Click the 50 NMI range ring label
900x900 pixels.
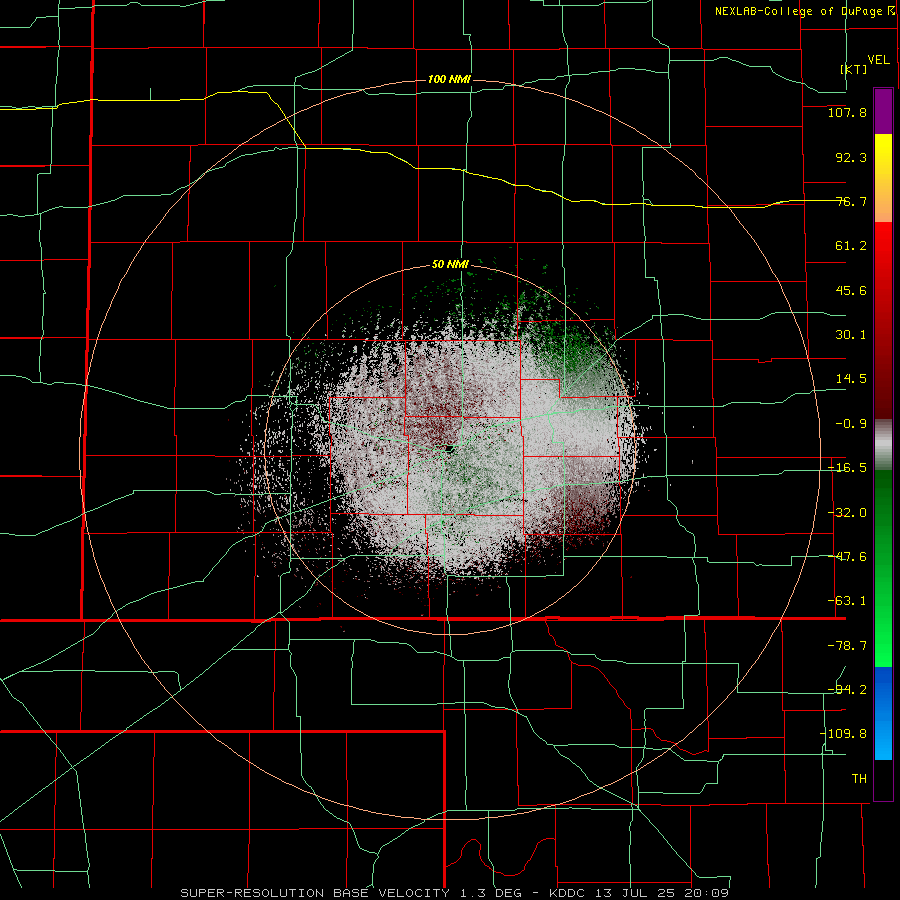tap(450, 264)
